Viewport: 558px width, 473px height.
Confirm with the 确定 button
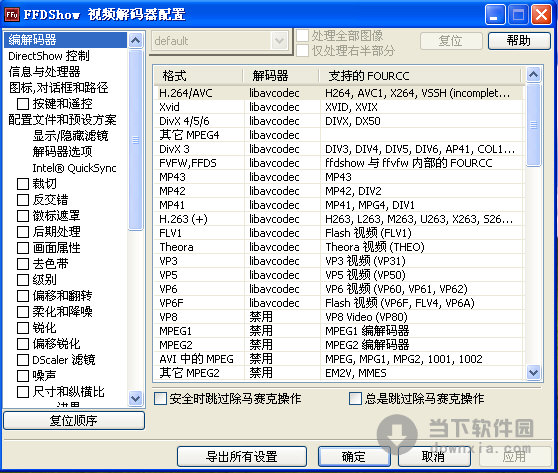click(354, 457)
